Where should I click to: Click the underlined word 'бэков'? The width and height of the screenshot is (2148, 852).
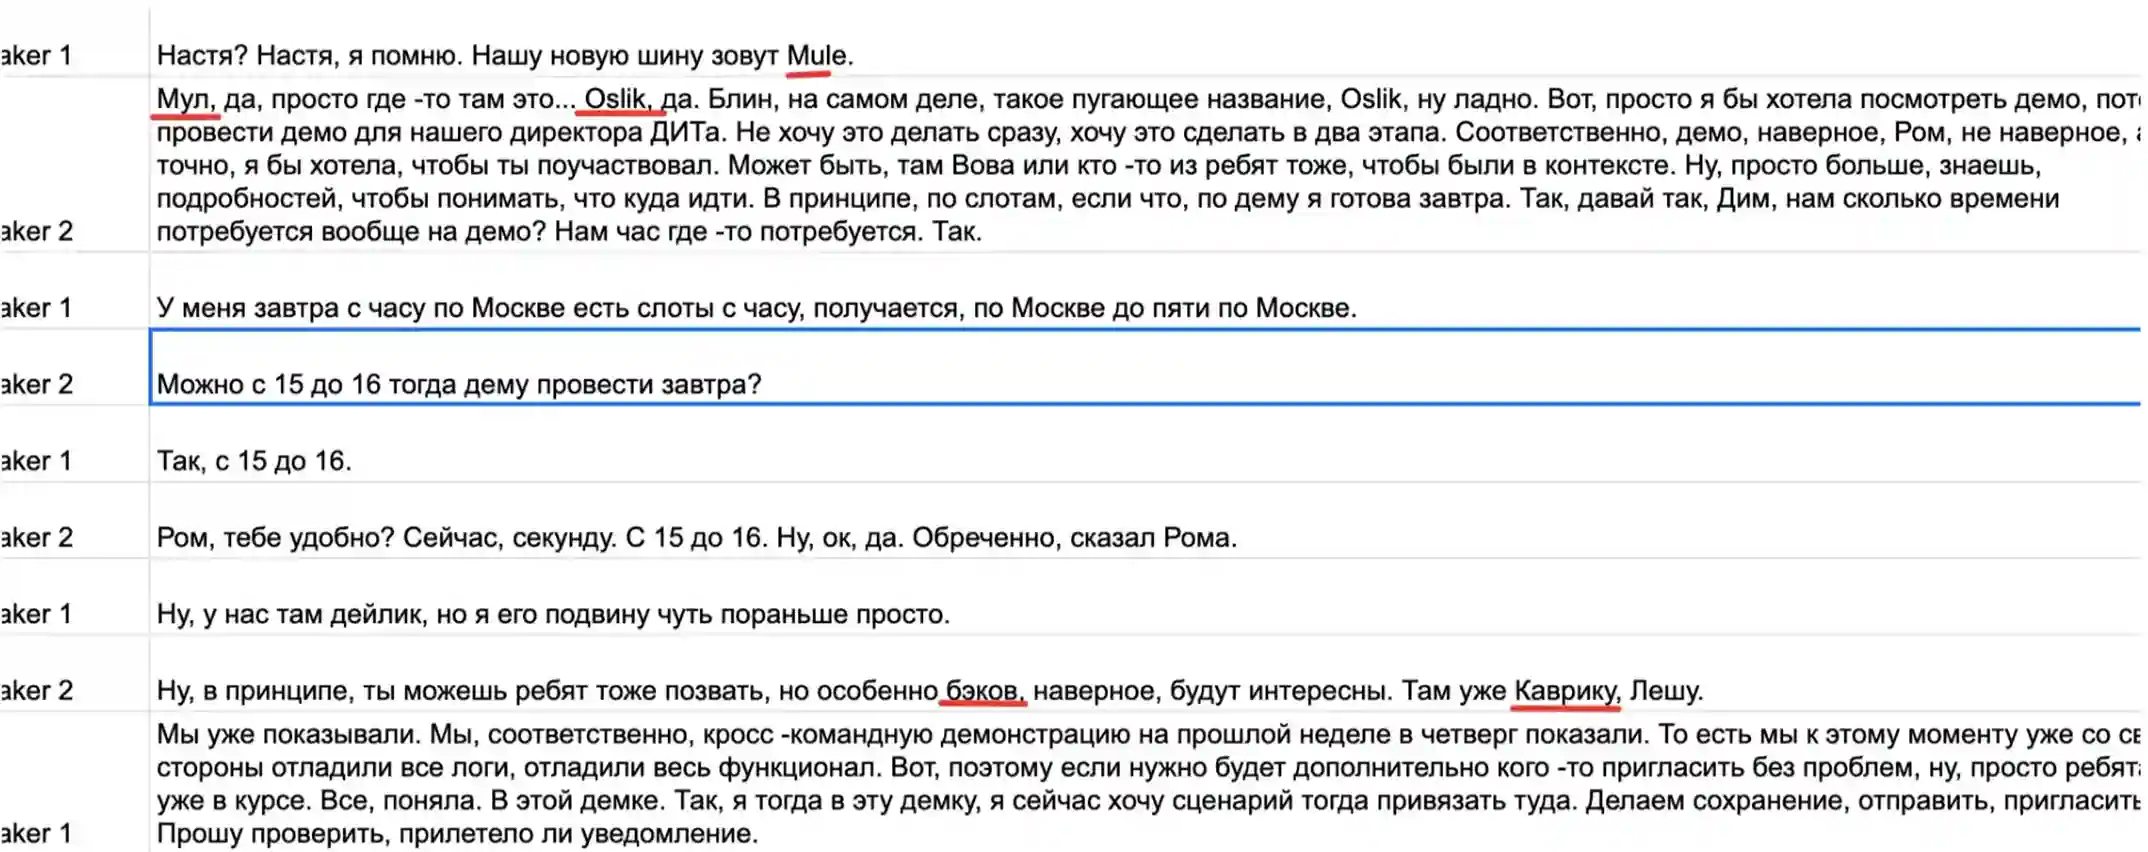(x=984, y=690)
